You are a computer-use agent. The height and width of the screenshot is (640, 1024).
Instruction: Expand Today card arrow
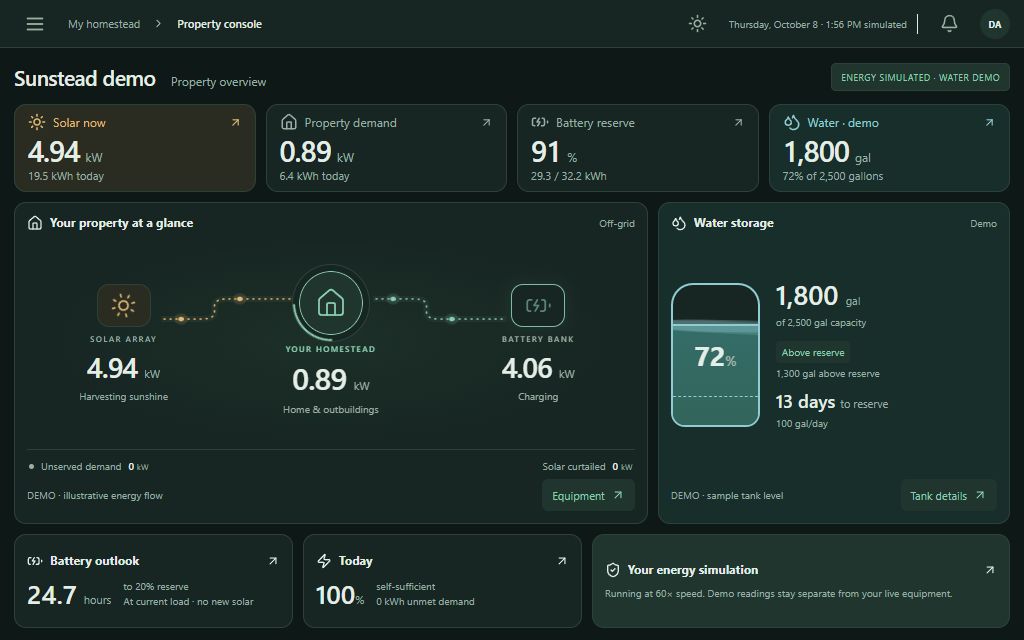coord(562,561)
